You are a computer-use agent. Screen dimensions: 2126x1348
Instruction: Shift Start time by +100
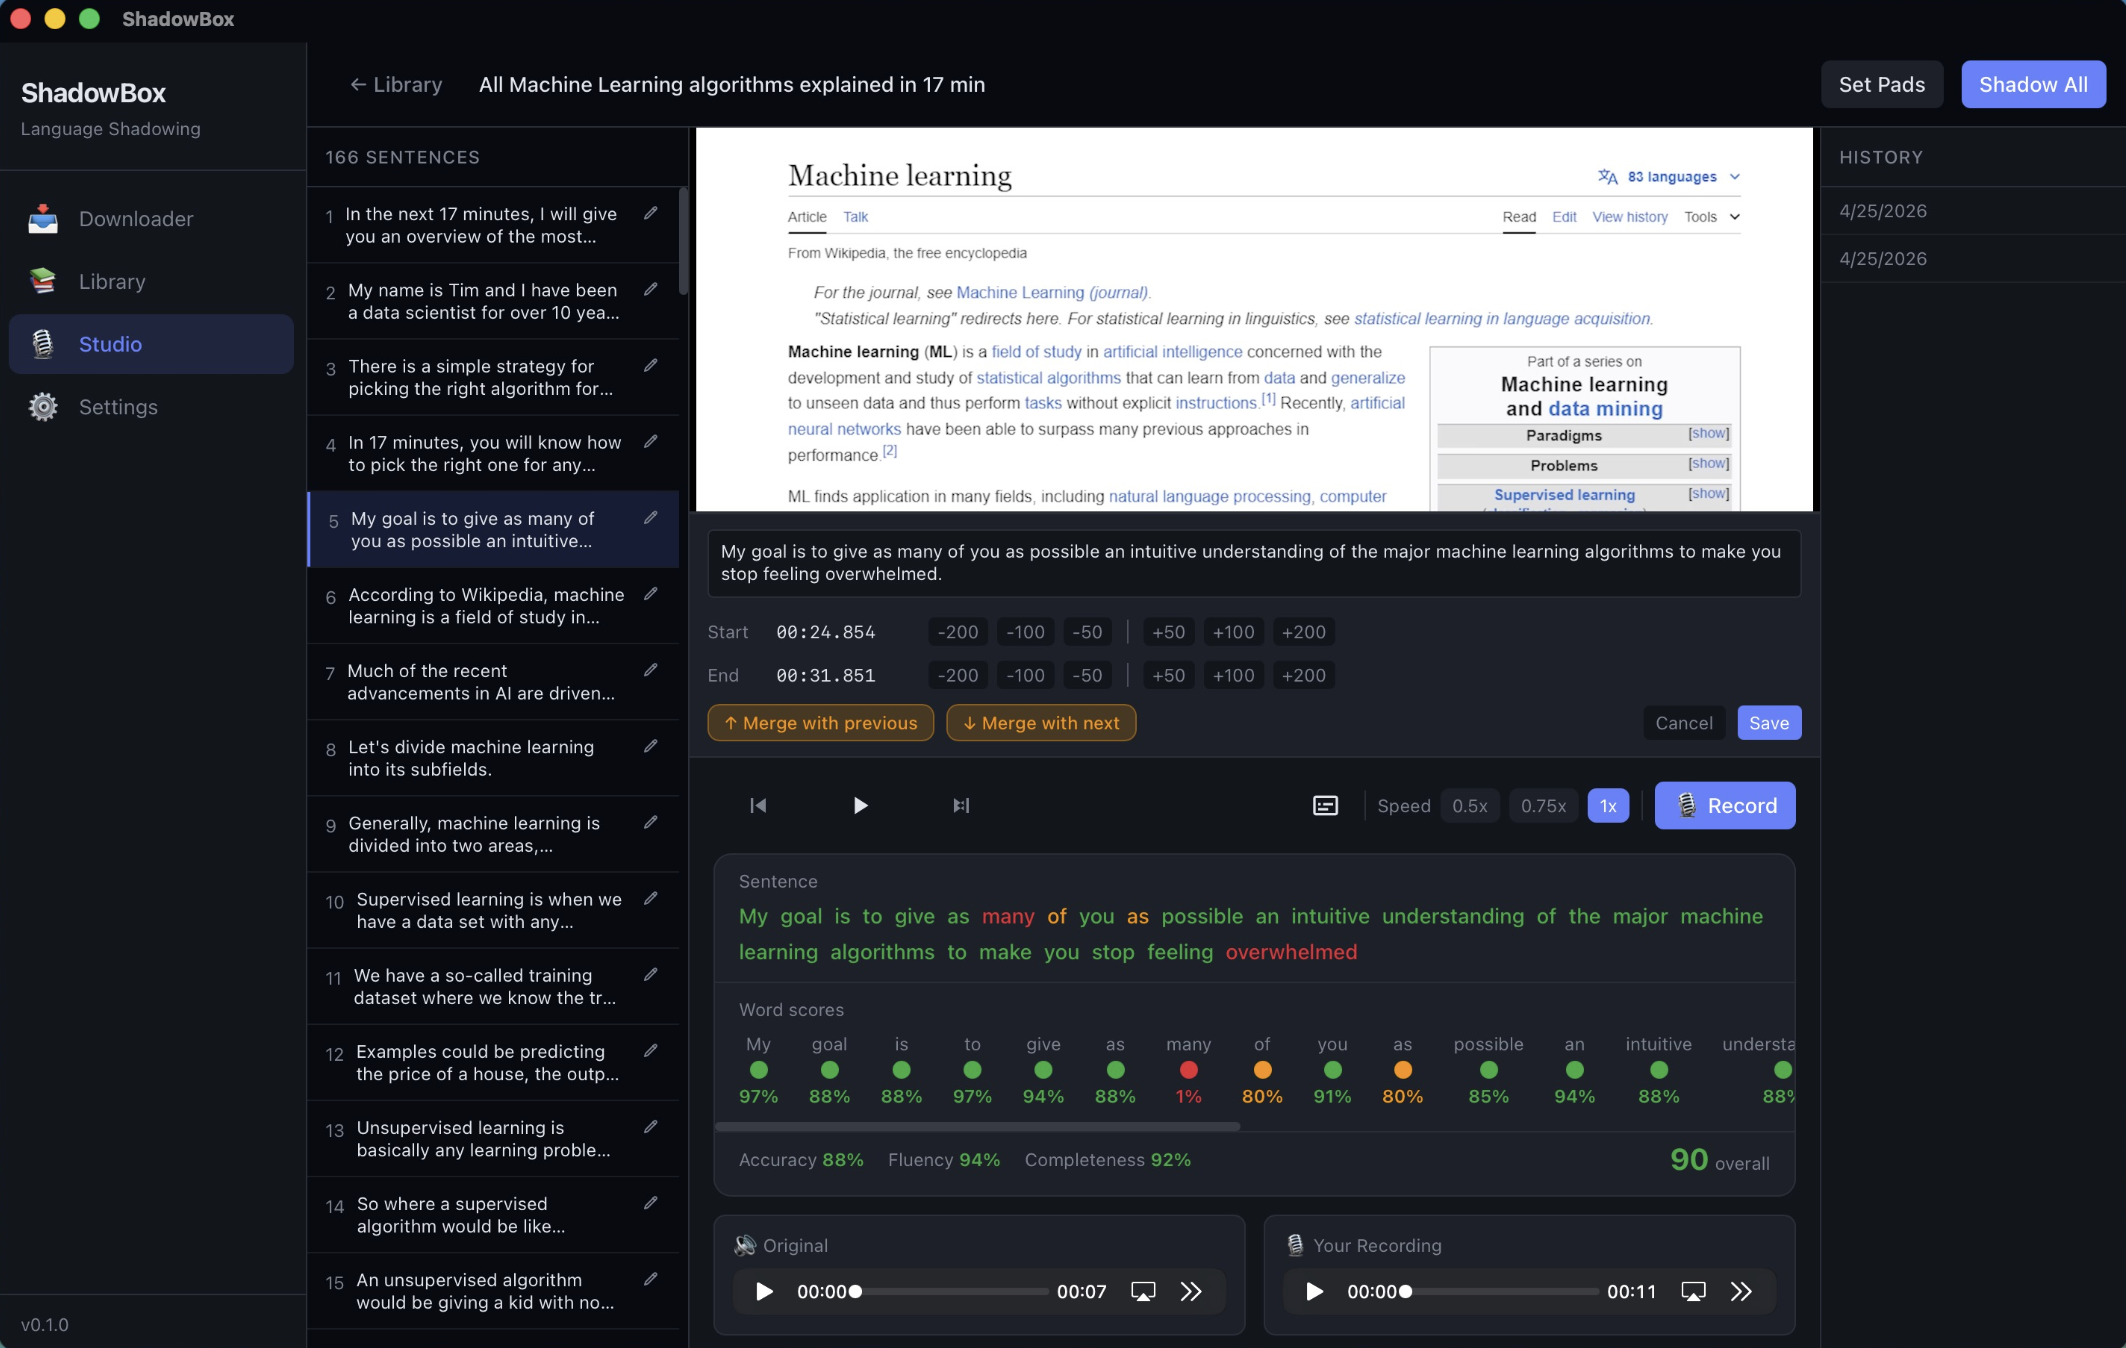(1233, 632)
